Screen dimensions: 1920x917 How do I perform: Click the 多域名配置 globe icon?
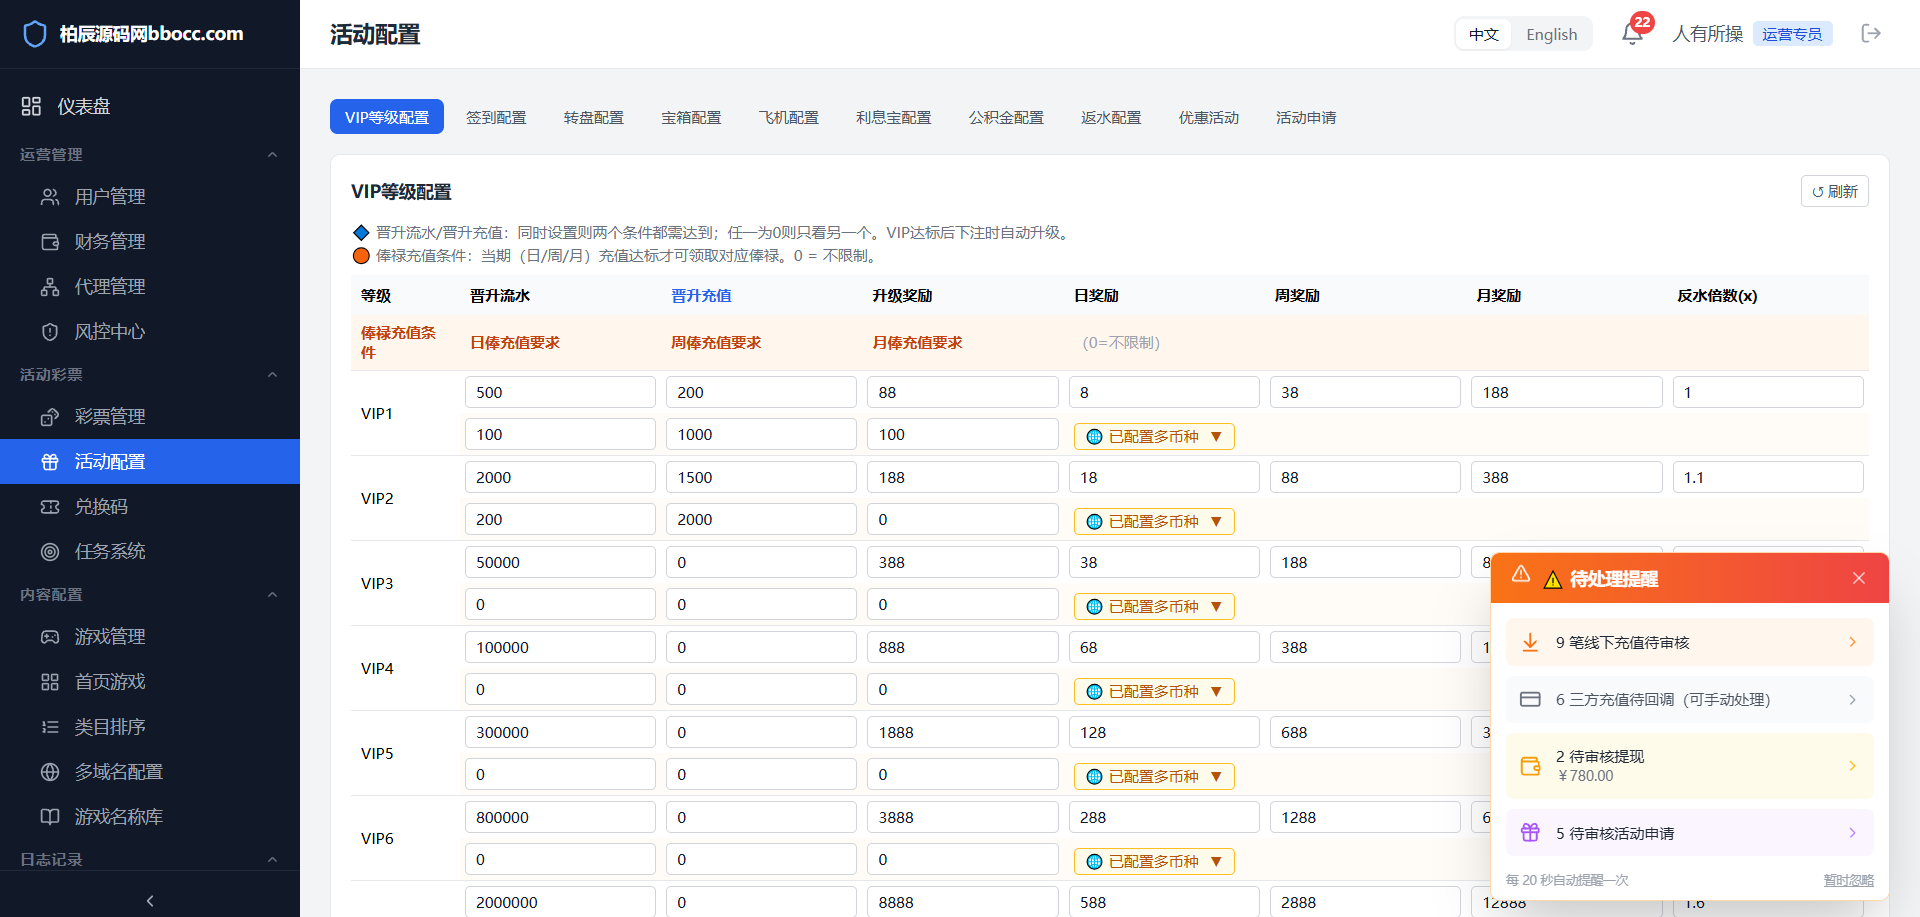click(50, 772)
